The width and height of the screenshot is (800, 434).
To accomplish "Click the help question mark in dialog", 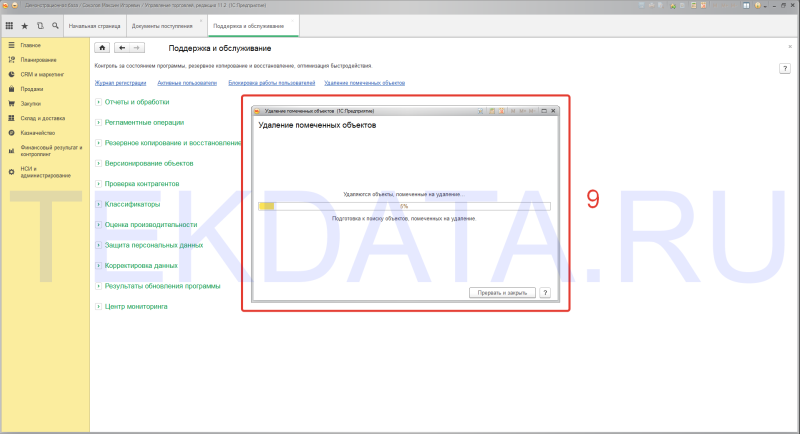I will point(545,293).
